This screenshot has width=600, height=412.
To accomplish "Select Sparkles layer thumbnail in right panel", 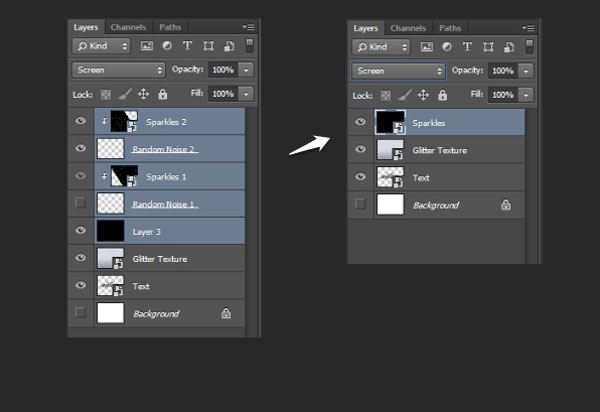I will [390, 122].
